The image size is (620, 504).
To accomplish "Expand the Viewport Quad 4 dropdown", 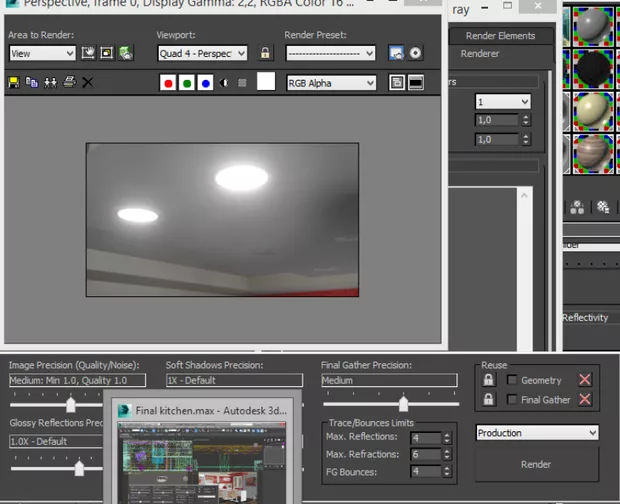I will point(201,53).
